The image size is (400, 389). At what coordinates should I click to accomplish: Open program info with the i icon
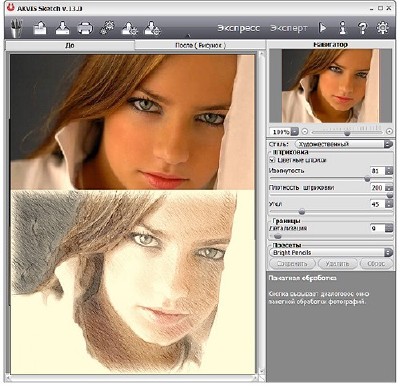point(342,28)
